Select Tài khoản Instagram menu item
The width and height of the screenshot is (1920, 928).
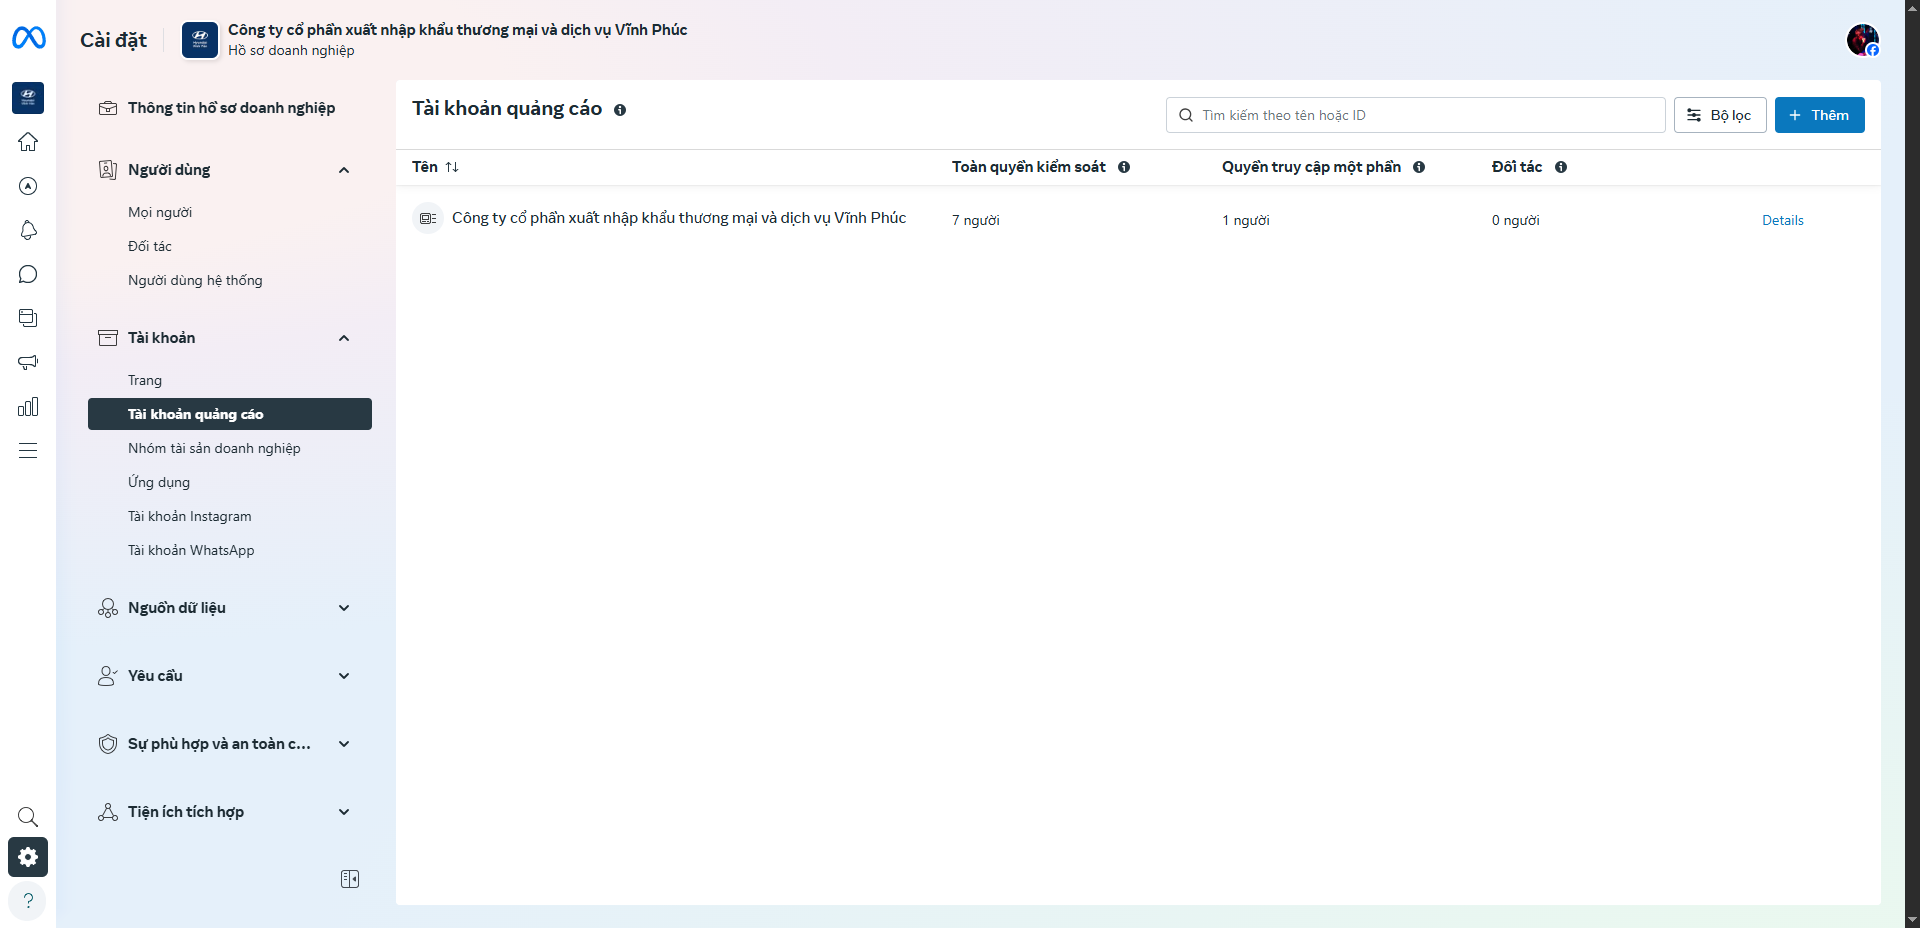pos(190,516)
